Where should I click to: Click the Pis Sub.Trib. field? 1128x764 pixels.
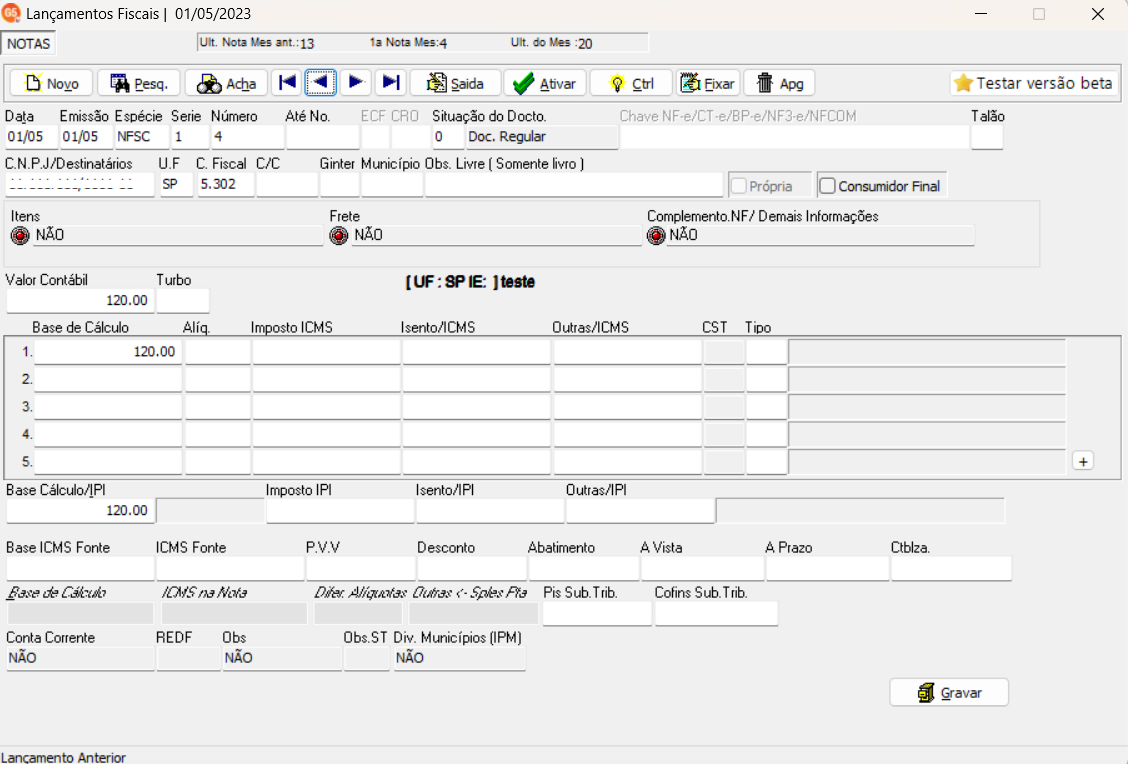tap(597, 614)
